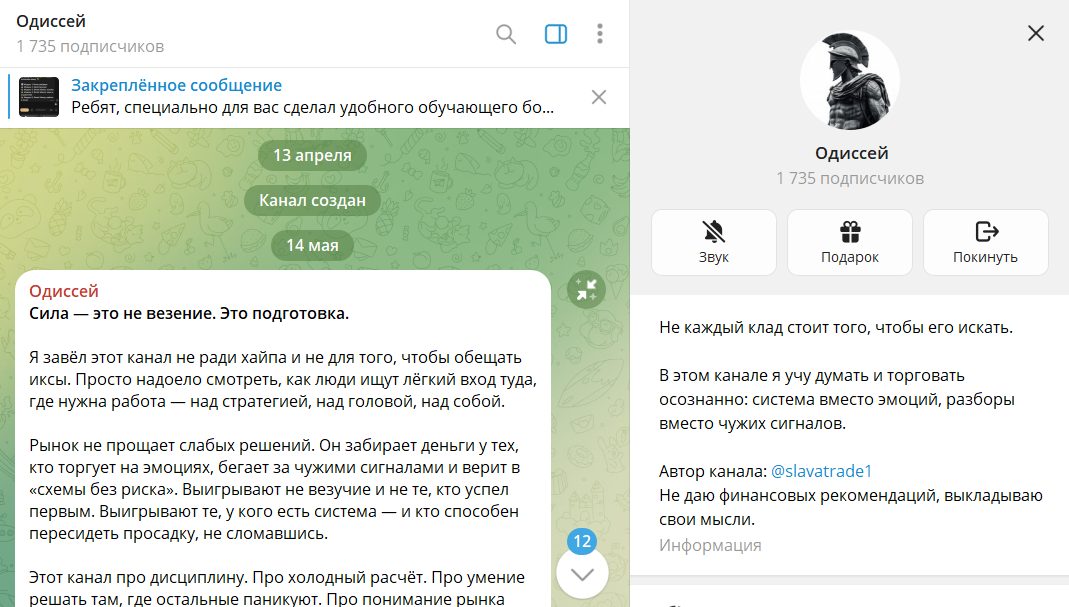Click channel title Одиссей in header
The image size is (1069, 607).
pyautogui.click(x=51, y=21)
